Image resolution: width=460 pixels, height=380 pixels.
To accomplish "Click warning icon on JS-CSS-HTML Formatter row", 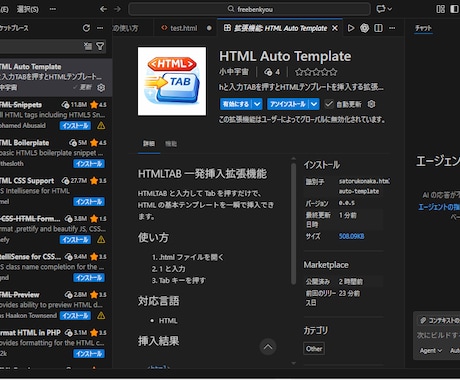I will pos(101,240).
